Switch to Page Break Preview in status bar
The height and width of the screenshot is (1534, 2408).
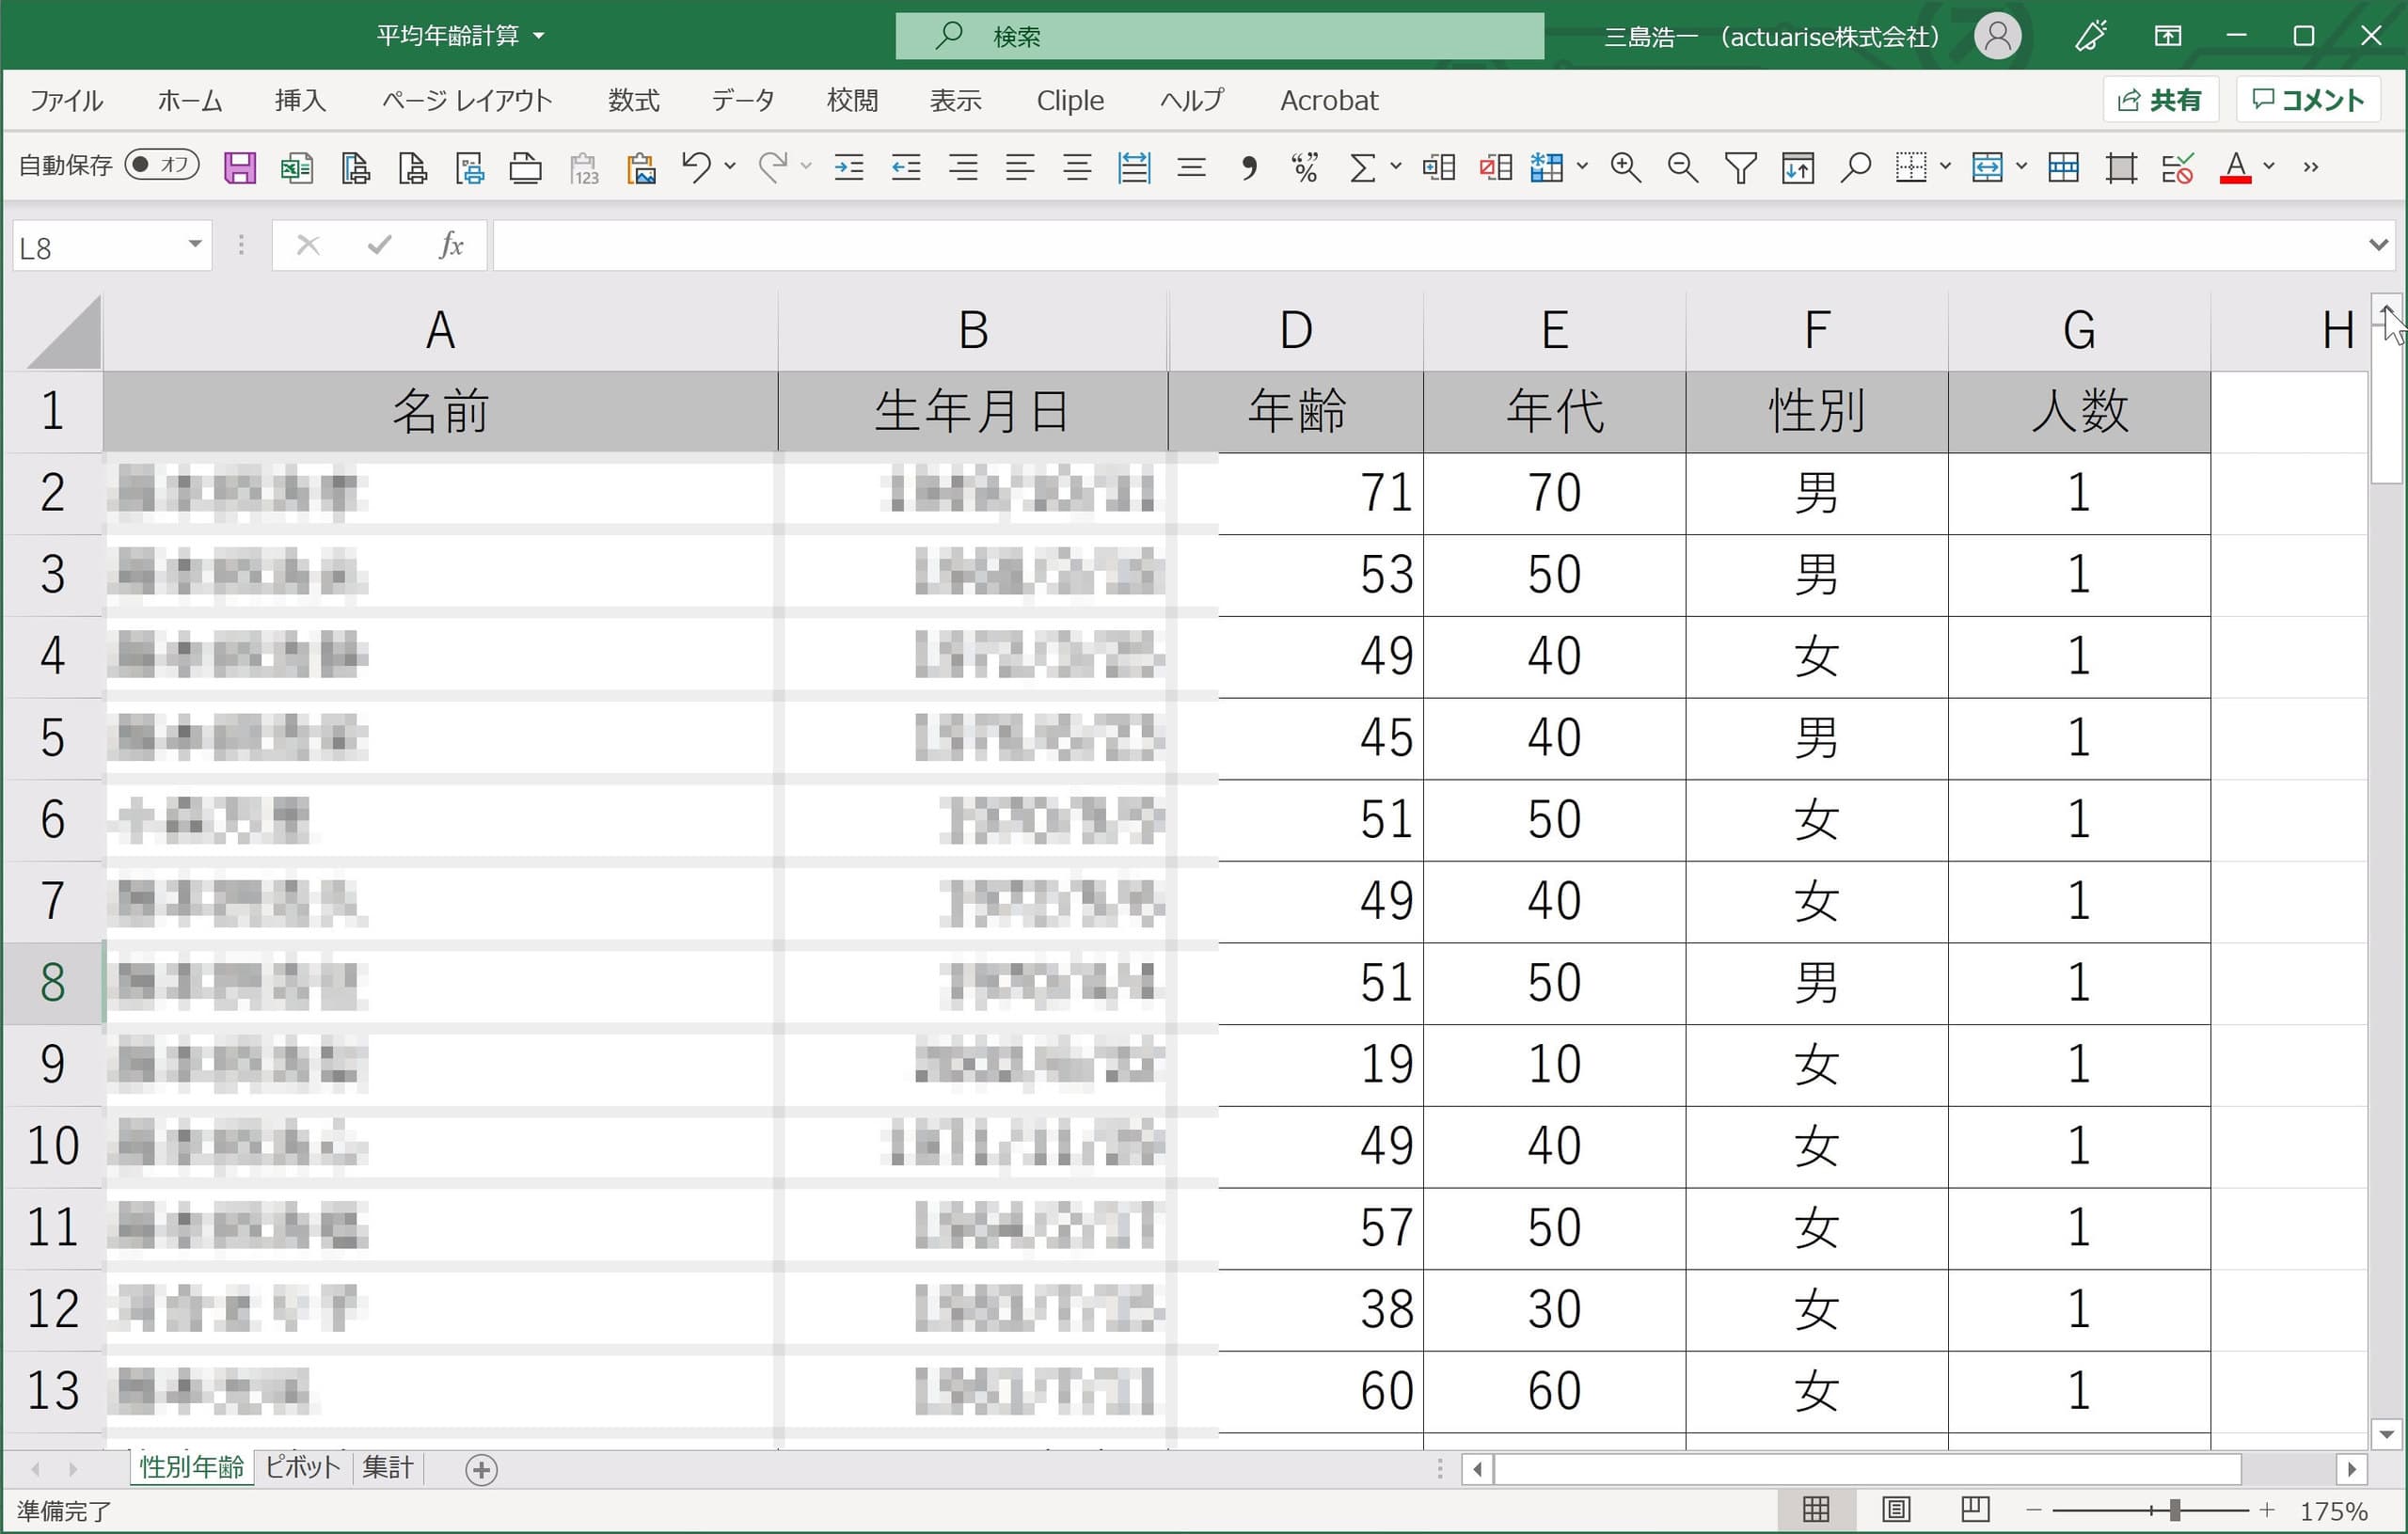[1974, 1509]
